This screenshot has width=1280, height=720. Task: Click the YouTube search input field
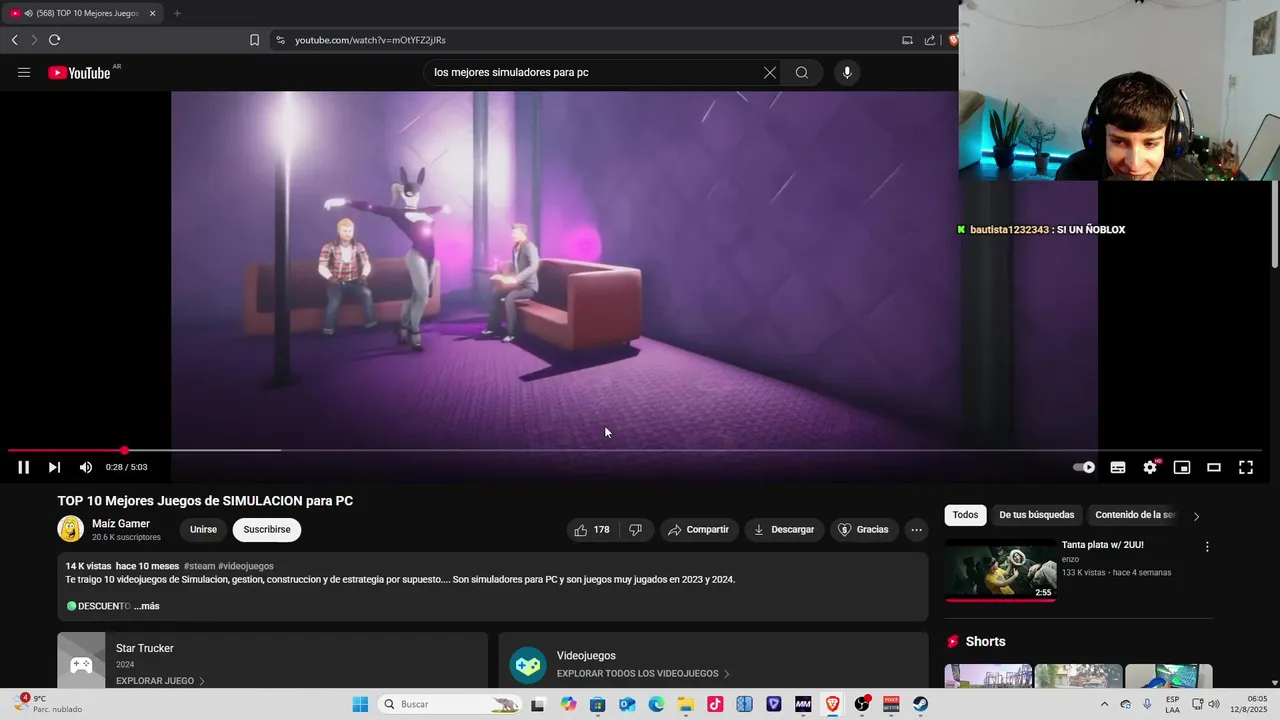click(595, 72)
